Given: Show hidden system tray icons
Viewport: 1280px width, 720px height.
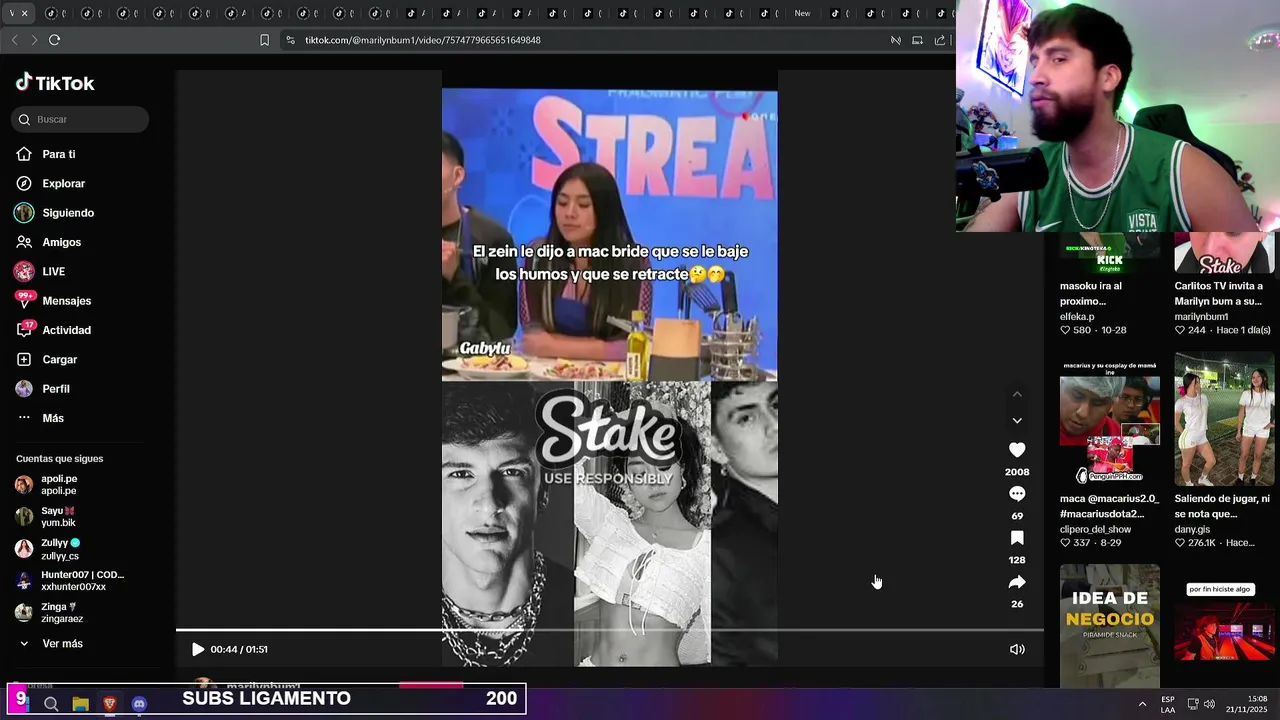Looking at the screenshot, I should (x=1142, y=704).
